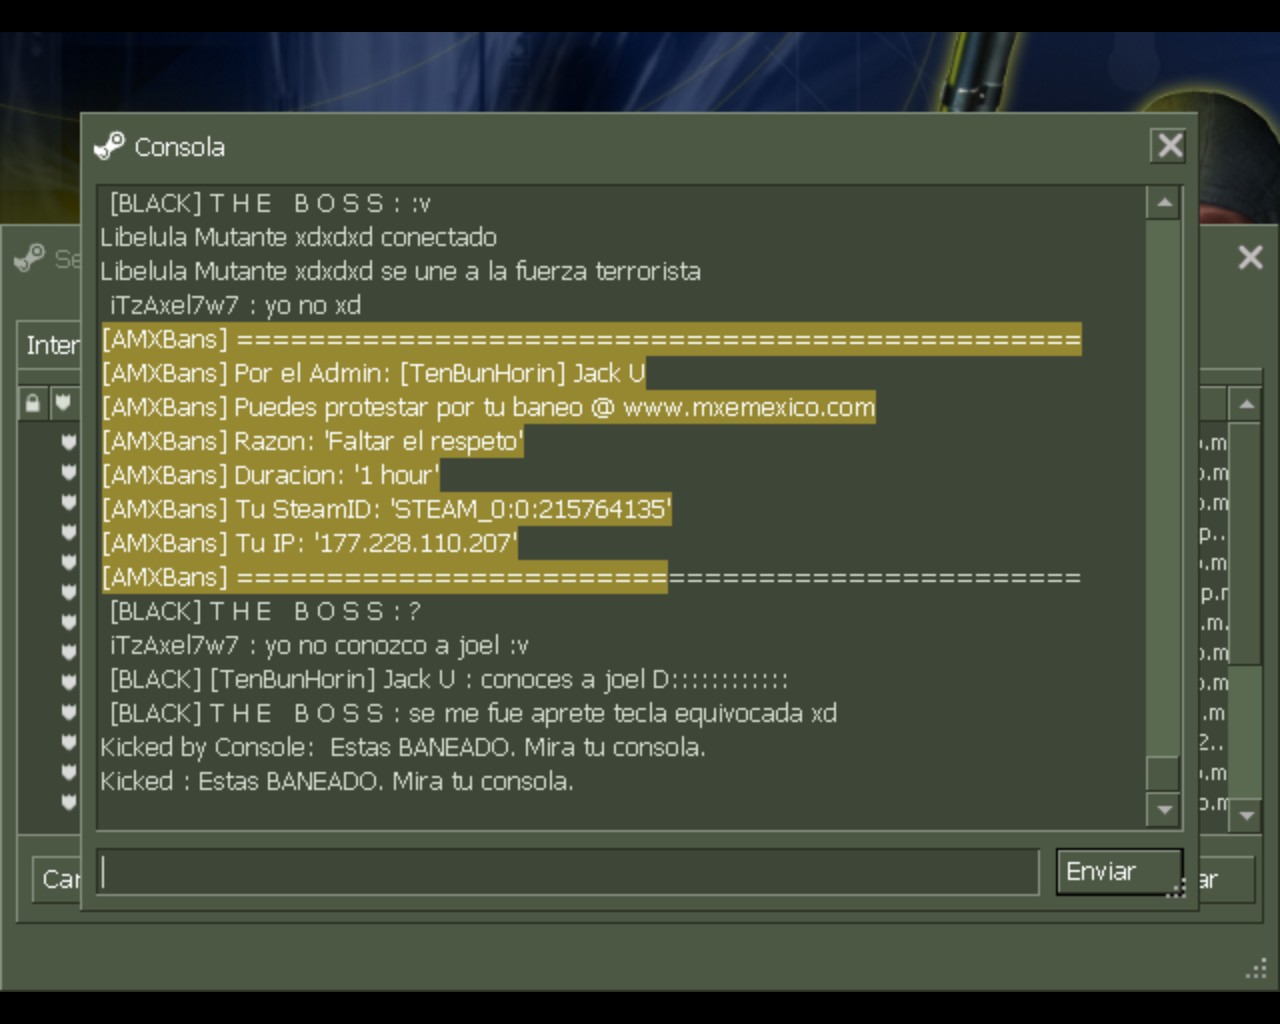This screenshot has height=1024, width=1280.
Task: Click the Steam logo in Consola title bar
Action: (x=108, y=146)
